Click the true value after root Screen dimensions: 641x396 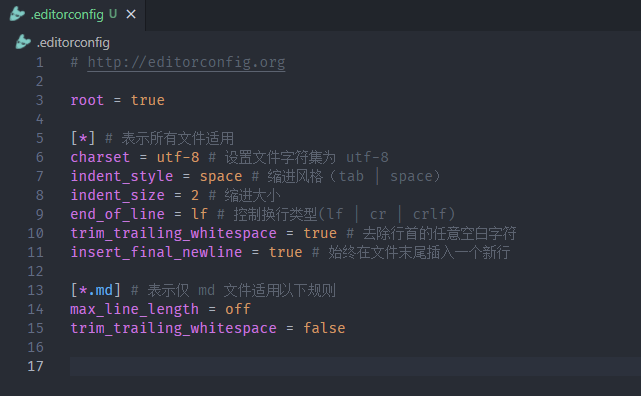[148, 100]
